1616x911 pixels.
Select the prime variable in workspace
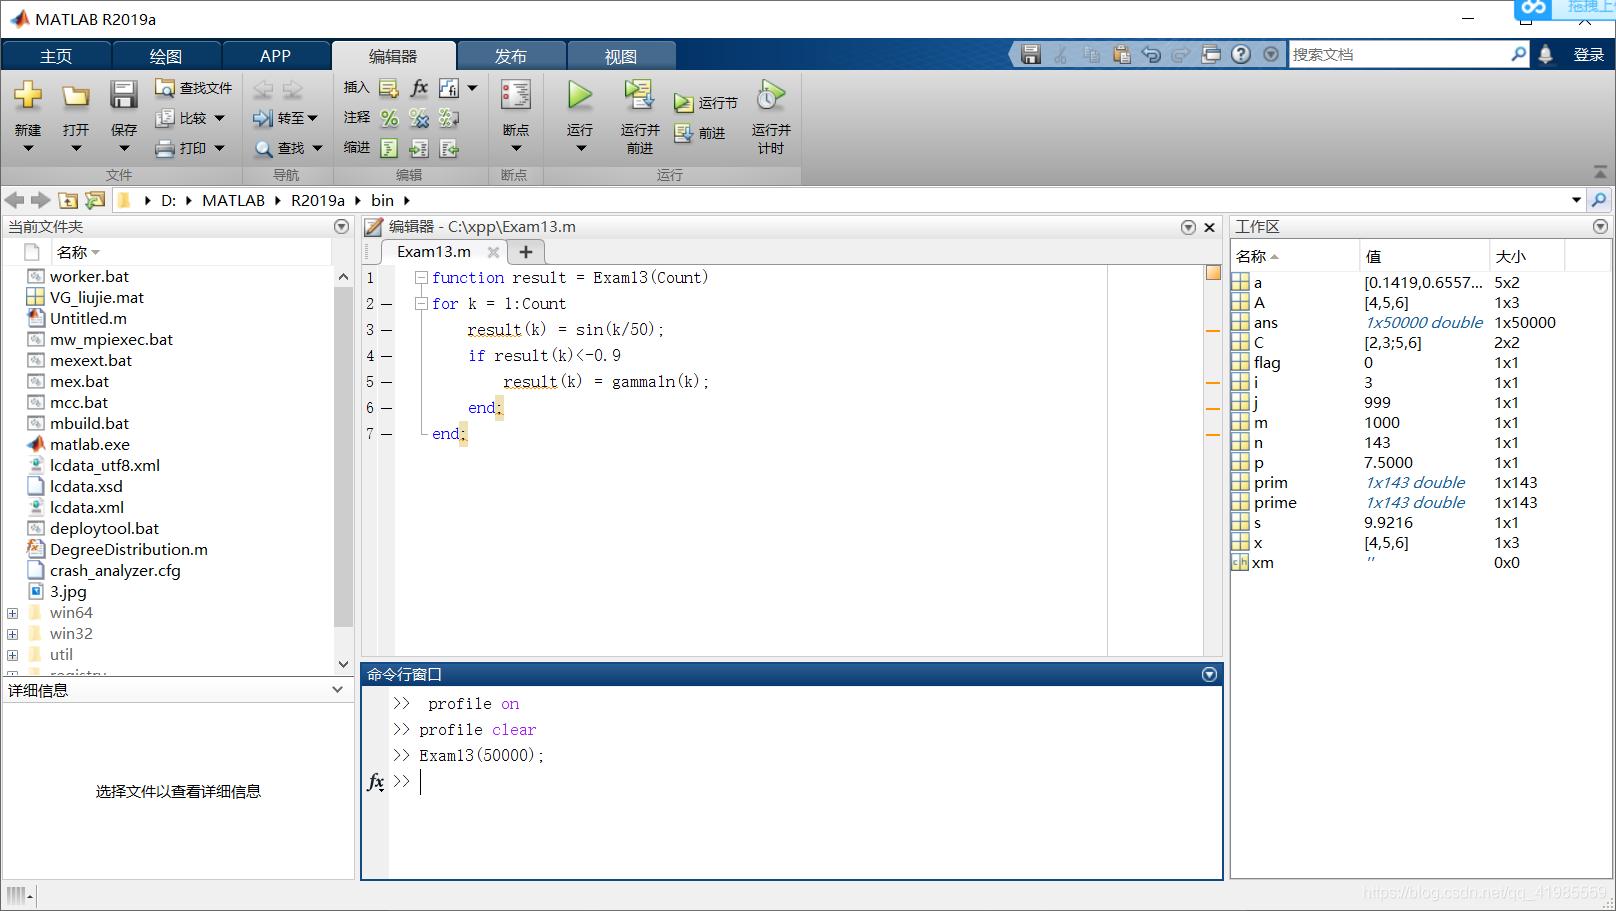pyautogui.click(x=1275, y=503)
